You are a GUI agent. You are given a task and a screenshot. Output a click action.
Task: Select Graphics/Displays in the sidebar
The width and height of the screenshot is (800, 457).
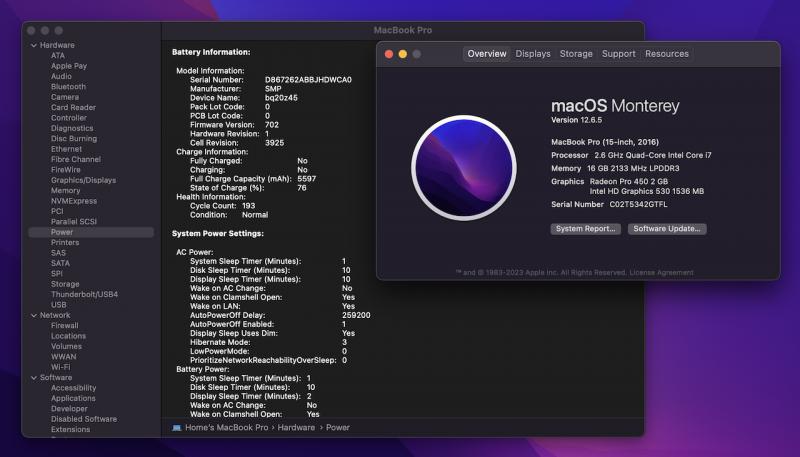(83, 181)
